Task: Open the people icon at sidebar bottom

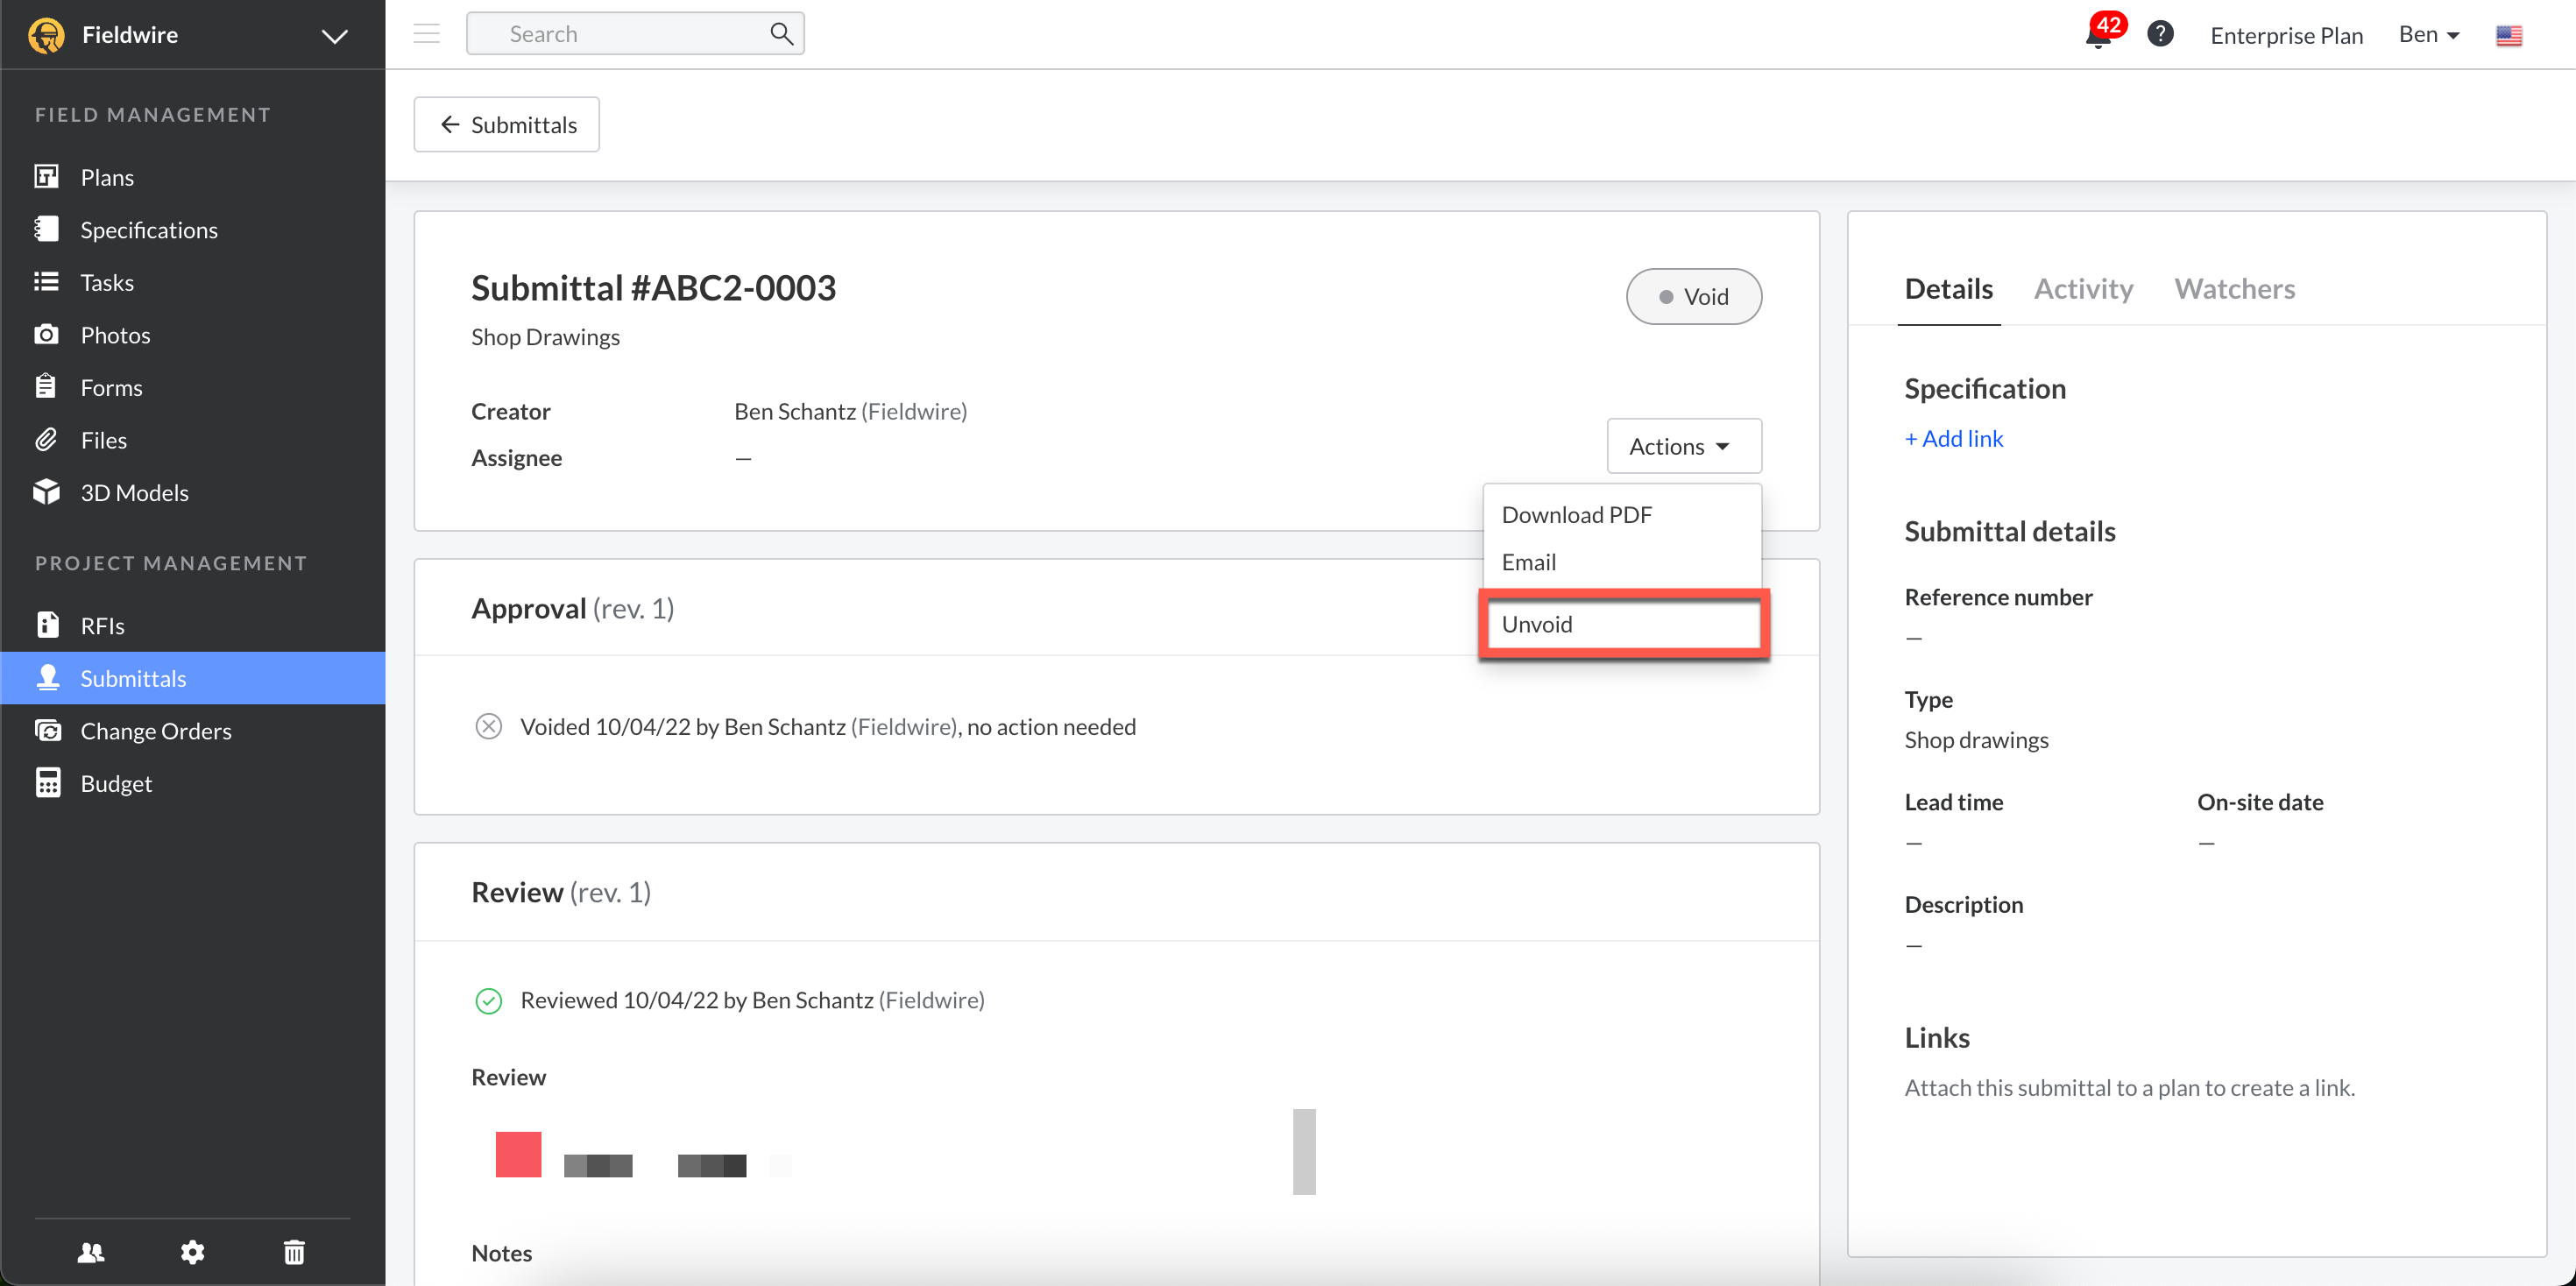Action: [x=91, y=1251]
